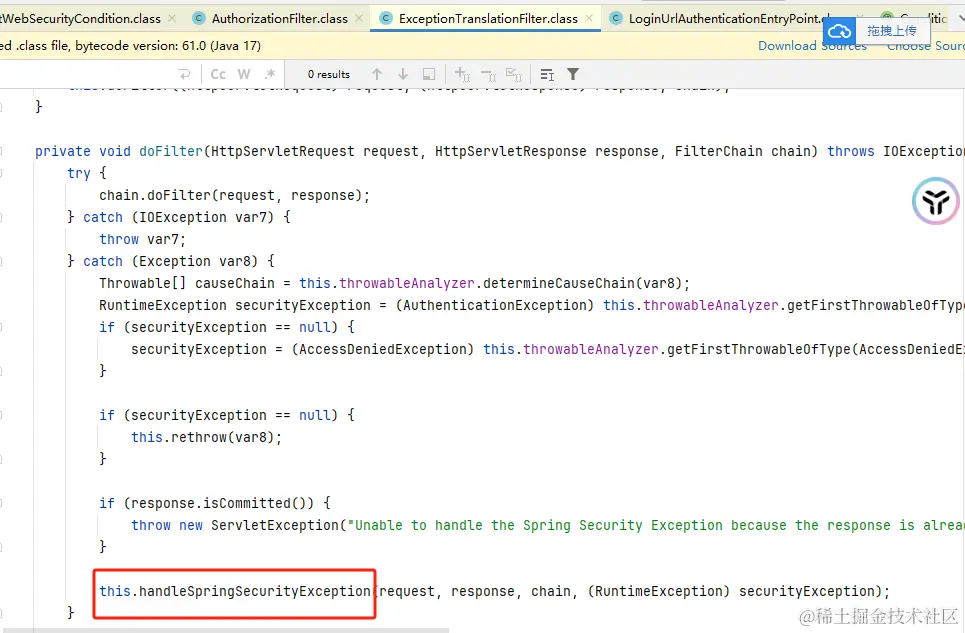This screenshot has height=633, width=965.
Task: Toggle Words (W) search option
Action: pos(244,74)
